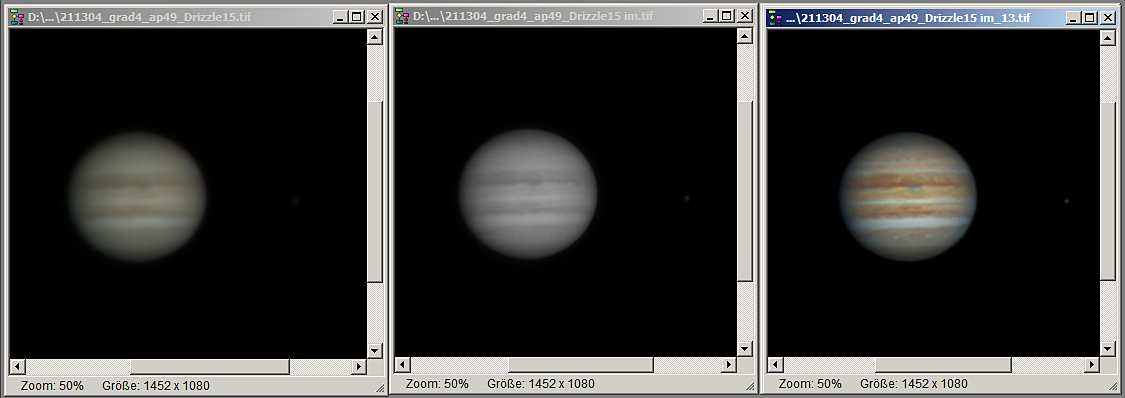This screenshot has width=1125, height=398.
Task: Close the Drizzle15 im.tif window
Action: pyautogui.click(x=745, y=16)
